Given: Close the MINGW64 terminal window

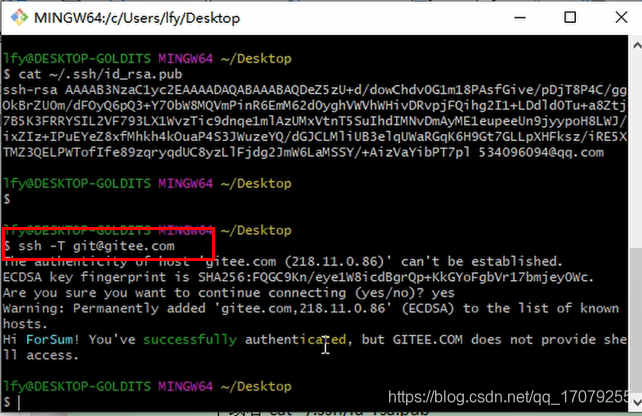Looking at the screenshot, I should coord(621,18).
